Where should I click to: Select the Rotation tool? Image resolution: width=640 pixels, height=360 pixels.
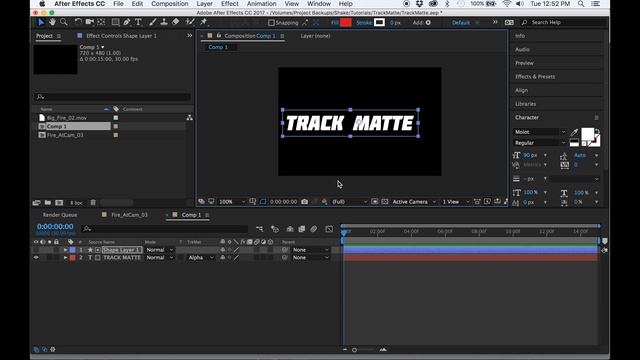coord(78,22)
